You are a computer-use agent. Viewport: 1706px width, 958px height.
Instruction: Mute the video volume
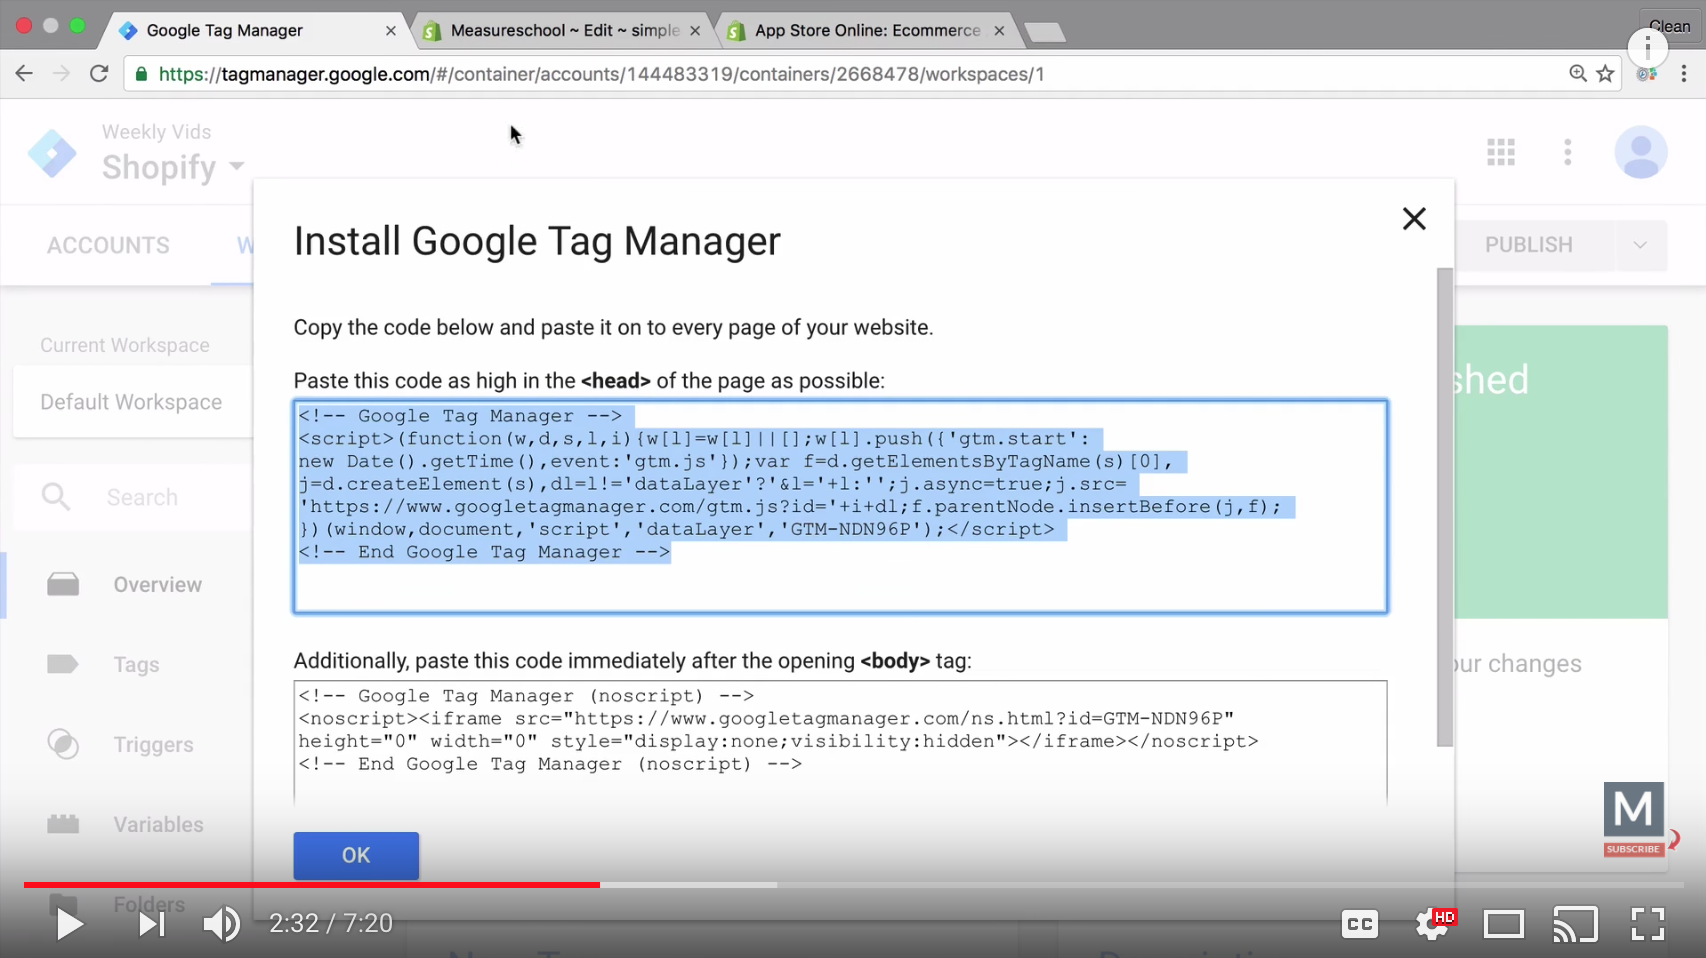click(222, 924)
